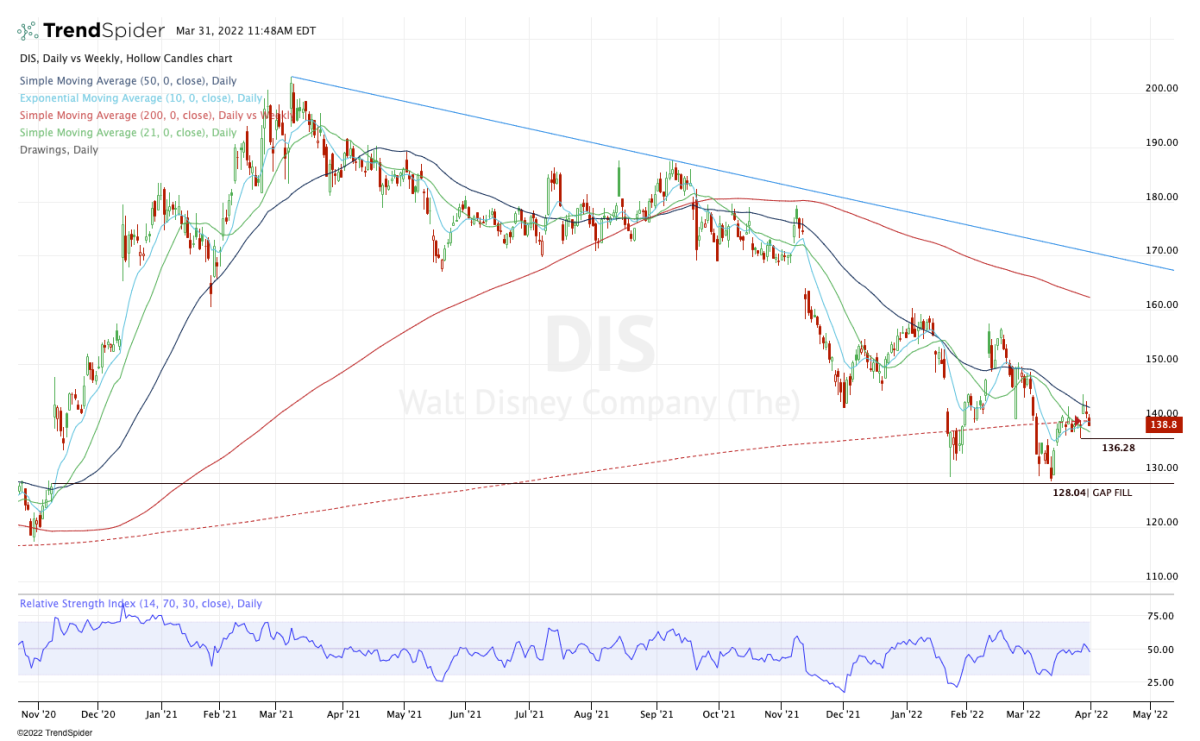The width and height of the screenshot is (1200, 741).
Task: Click the Mar '21 date axis label
Action: (x=276, y=715)
